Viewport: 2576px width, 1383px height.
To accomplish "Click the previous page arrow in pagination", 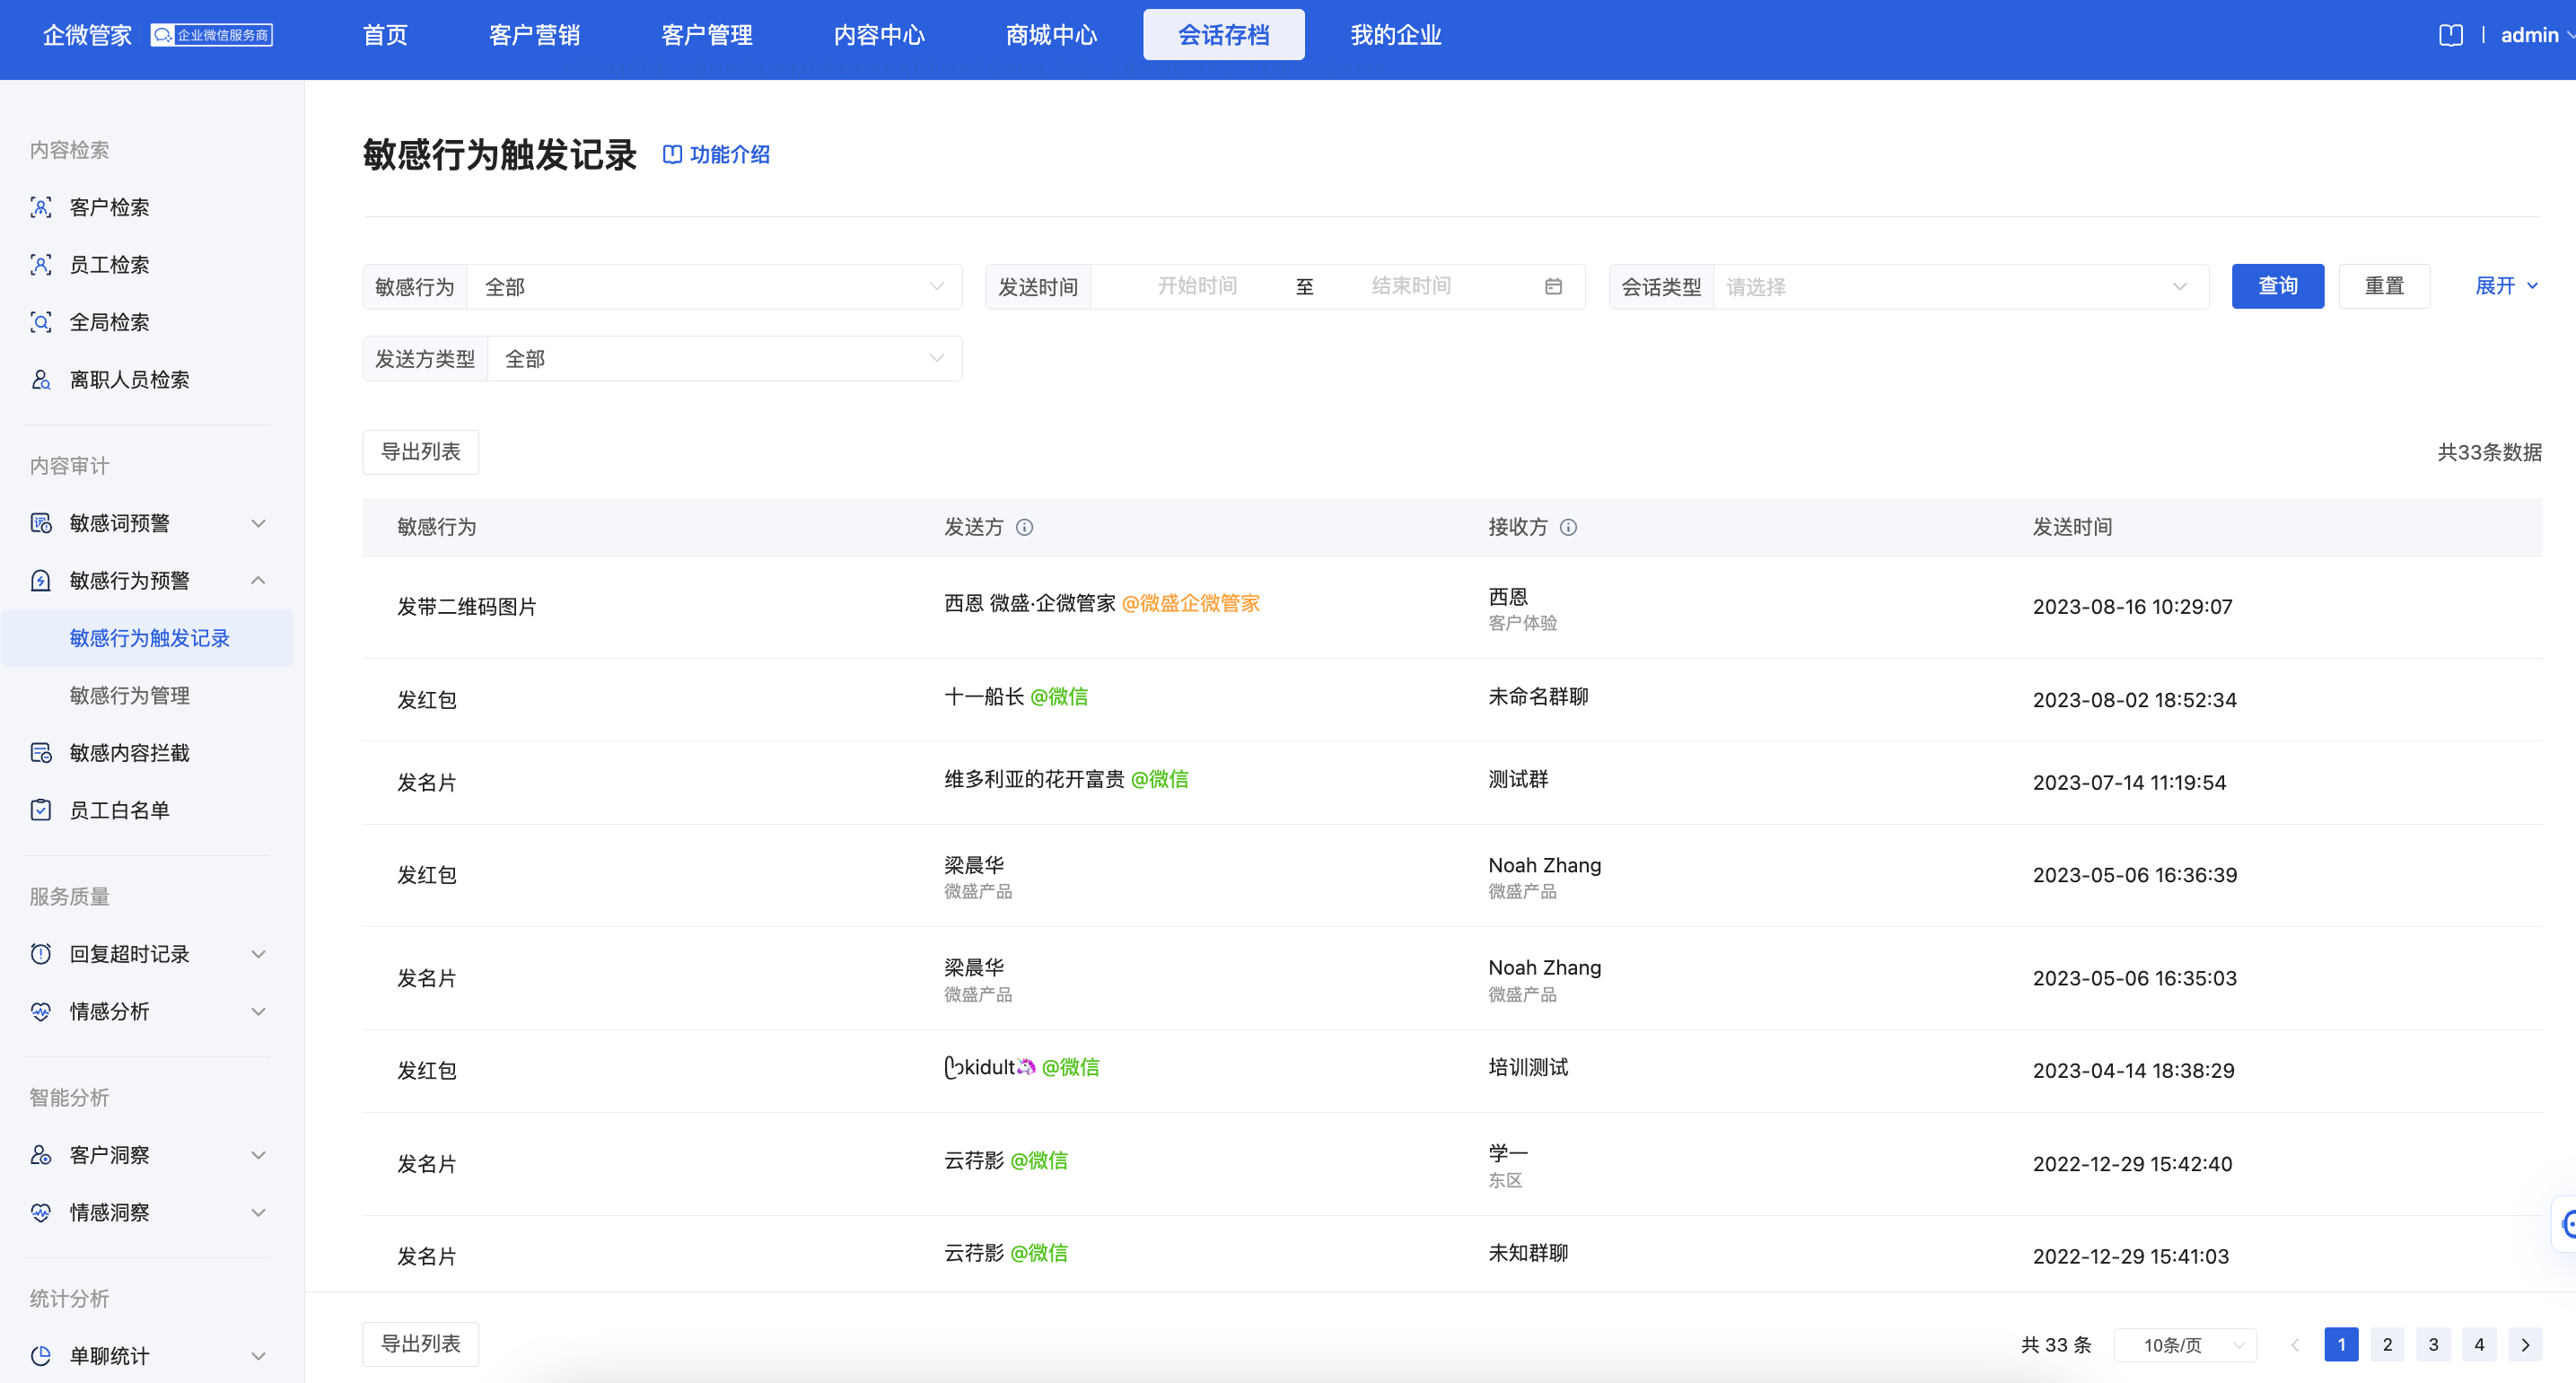I will [x=2295, y=1344].
